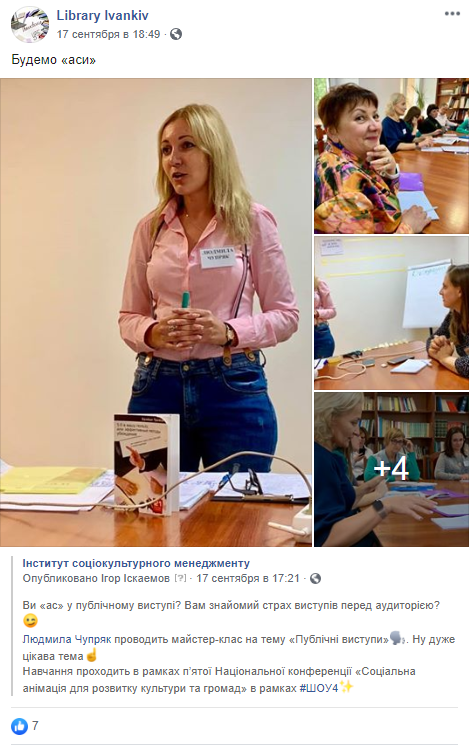Click the pointing-up finger emoji
The width and height of the screenshot is (469, 753).
click(91, 655)
